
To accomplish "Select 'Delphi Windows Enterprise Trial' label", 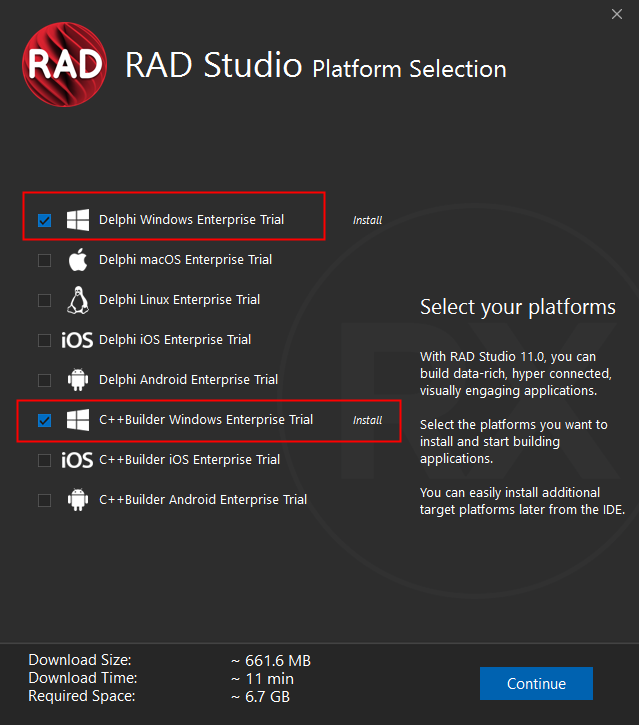I will pos(191,220).
